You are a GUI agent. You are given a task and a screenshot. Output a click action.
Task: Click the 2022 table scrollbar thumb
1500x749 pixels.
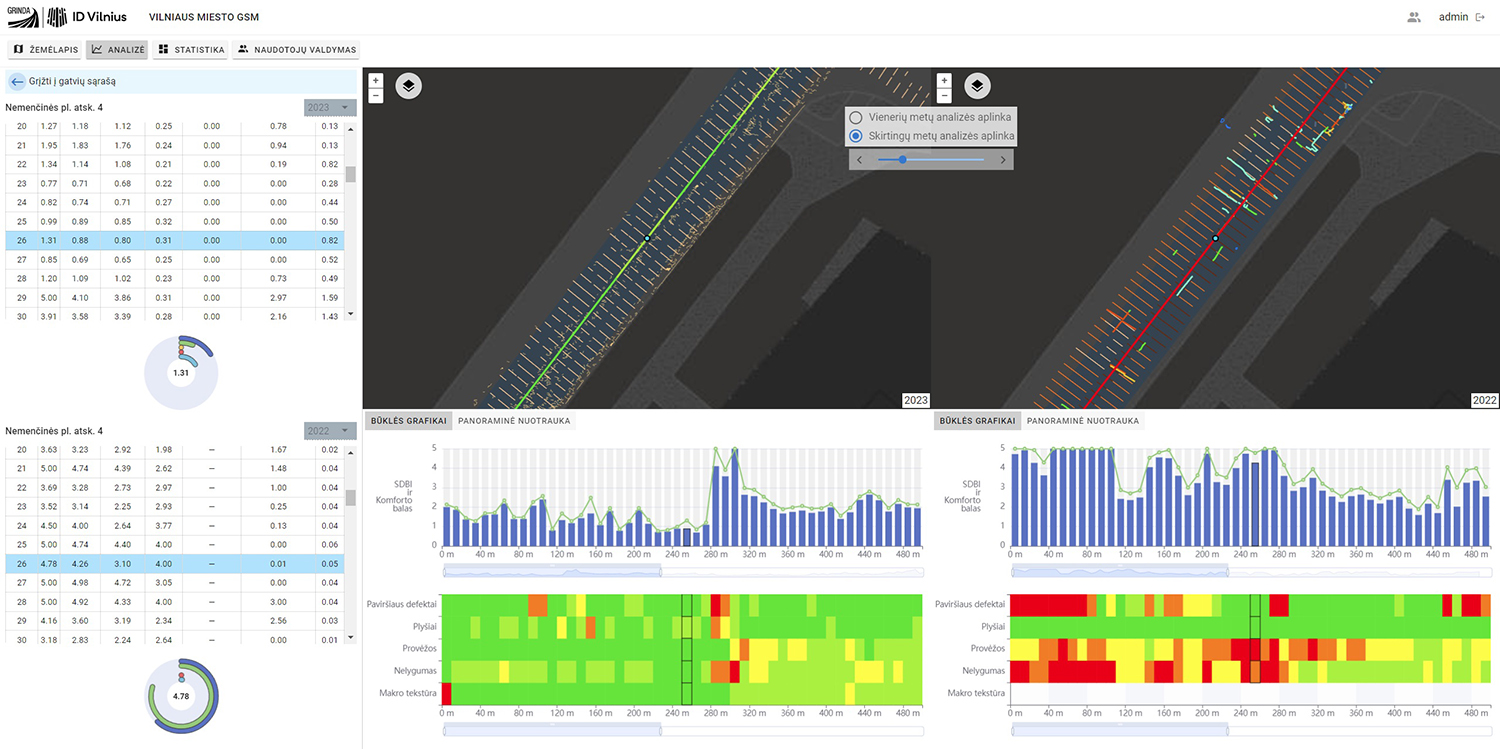[x=350, y=498]
